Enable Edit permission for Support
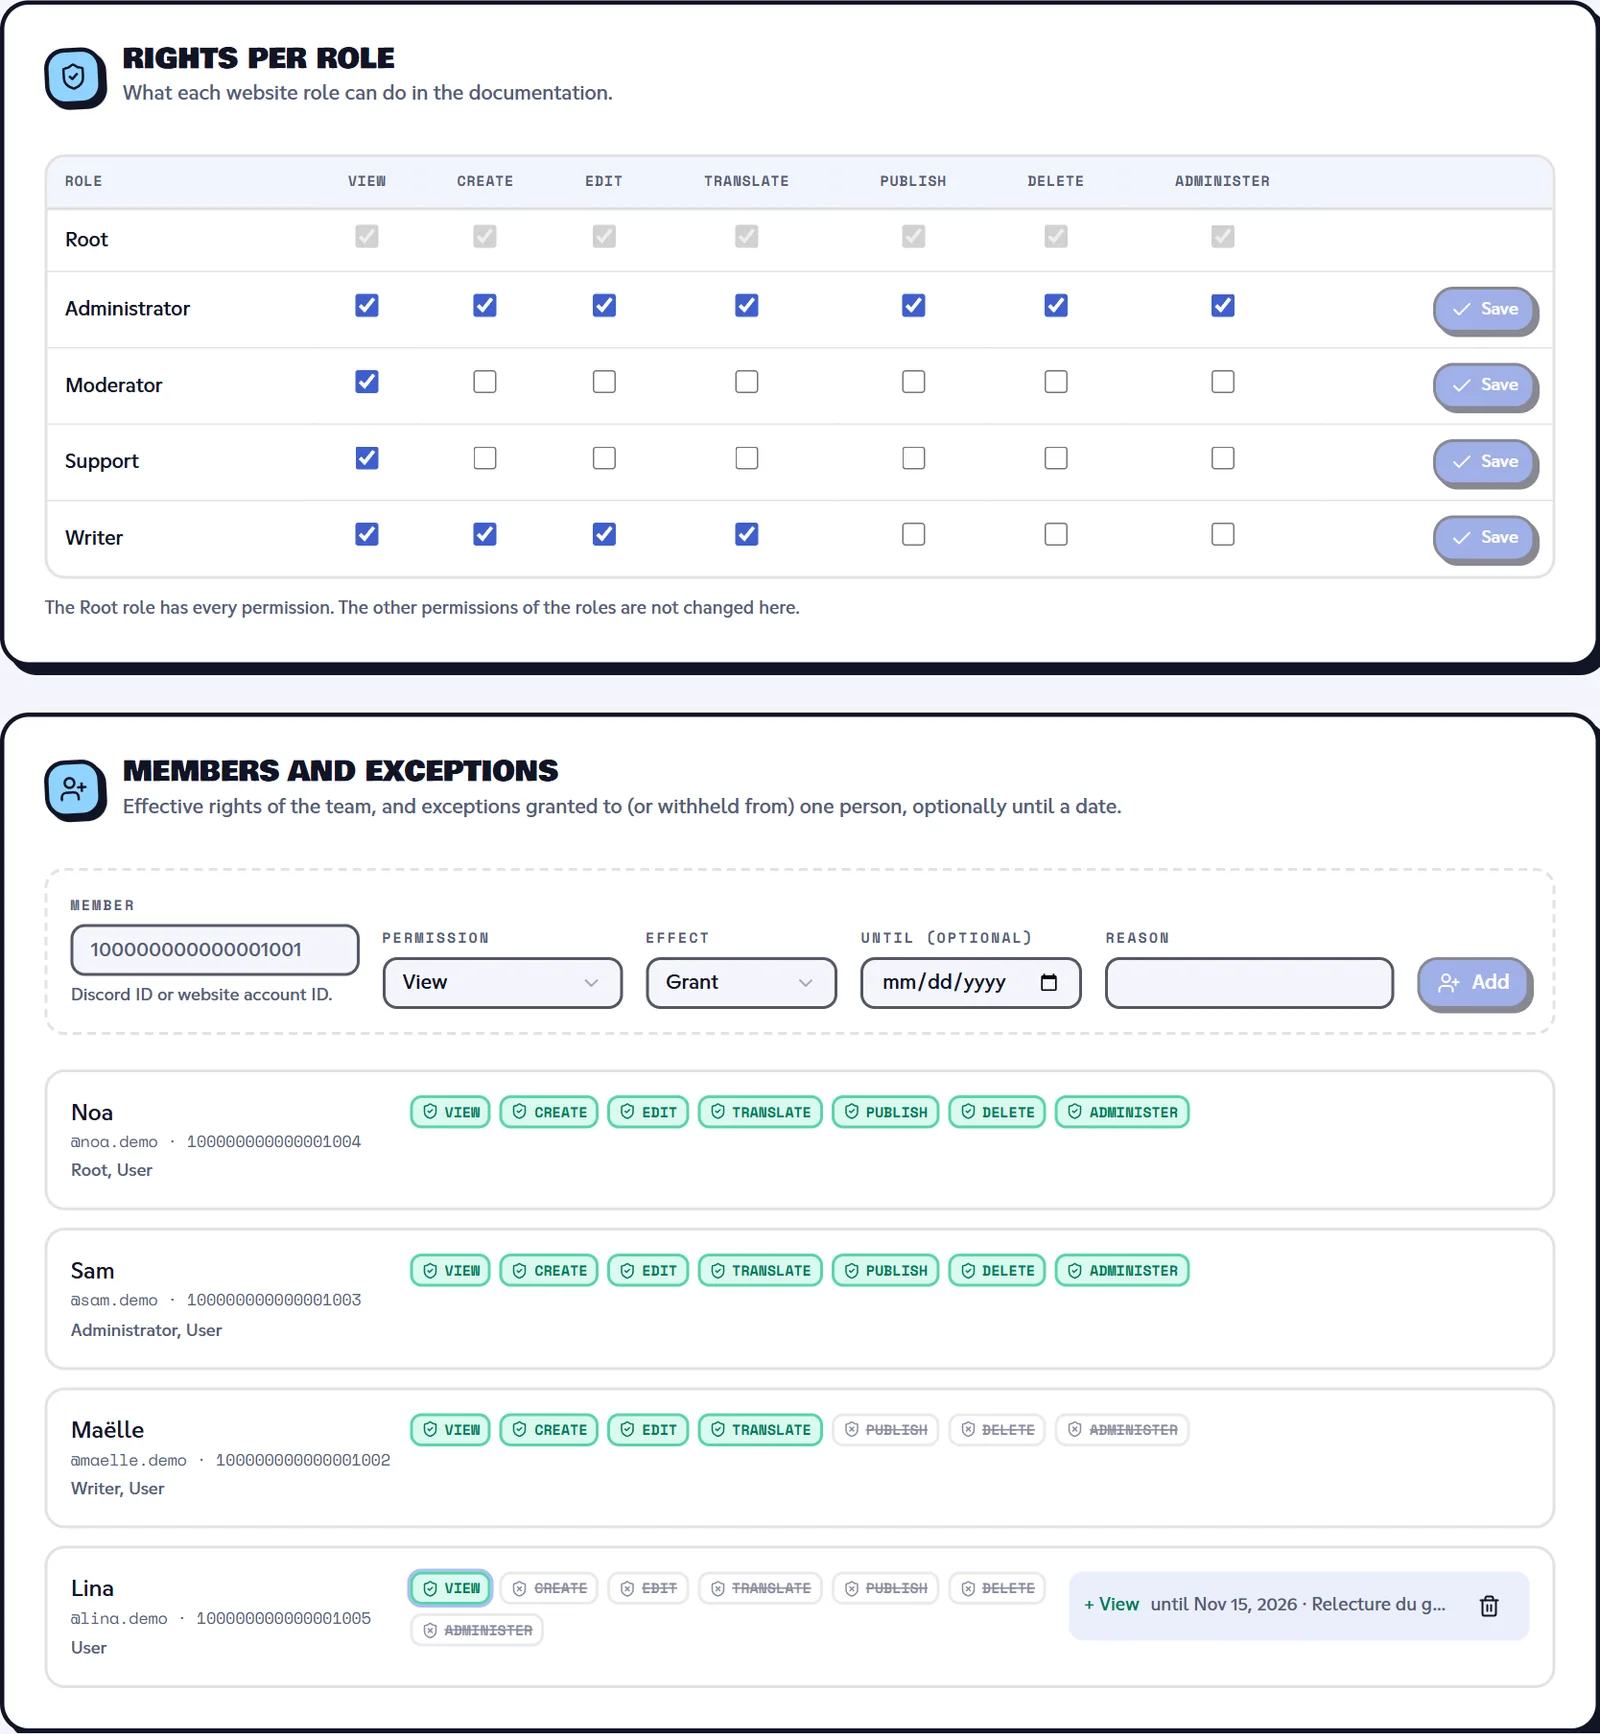Screen dimensions: 1600x1734 click(604, 458)
